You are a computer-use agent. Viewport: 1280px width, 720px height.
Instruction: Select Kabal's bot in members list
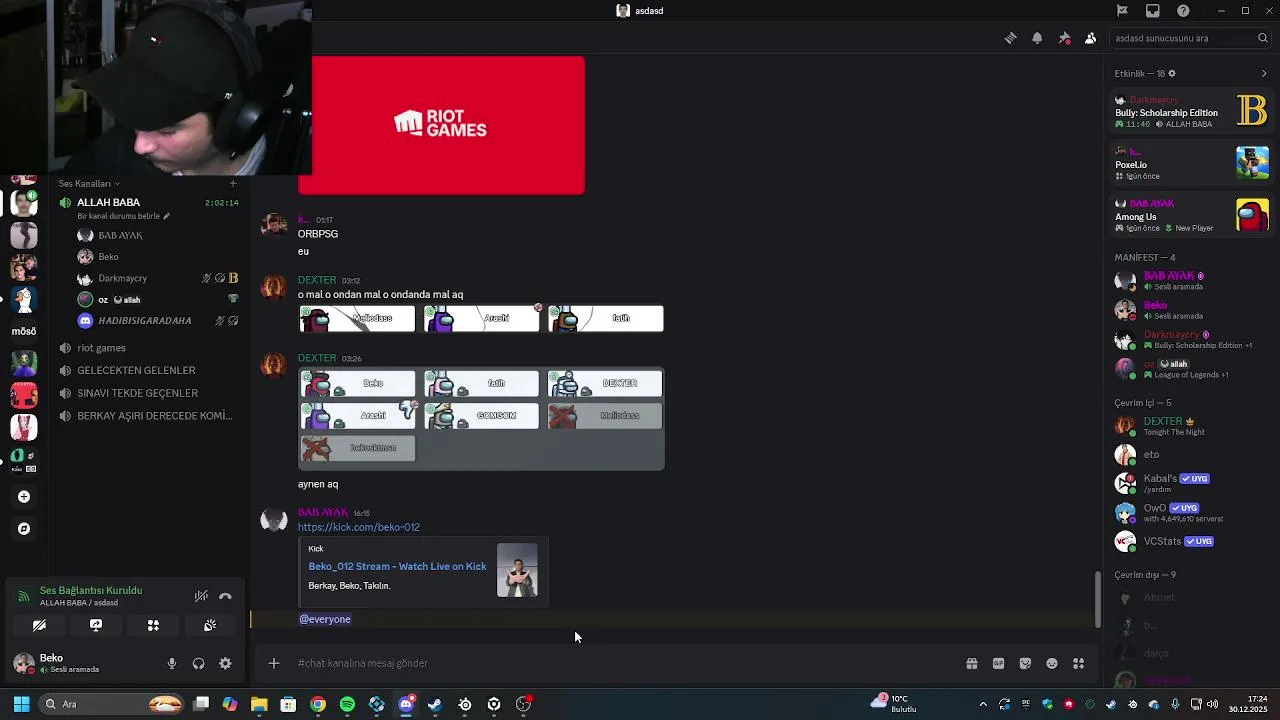pyautogui.click(x=1191, y=483)
